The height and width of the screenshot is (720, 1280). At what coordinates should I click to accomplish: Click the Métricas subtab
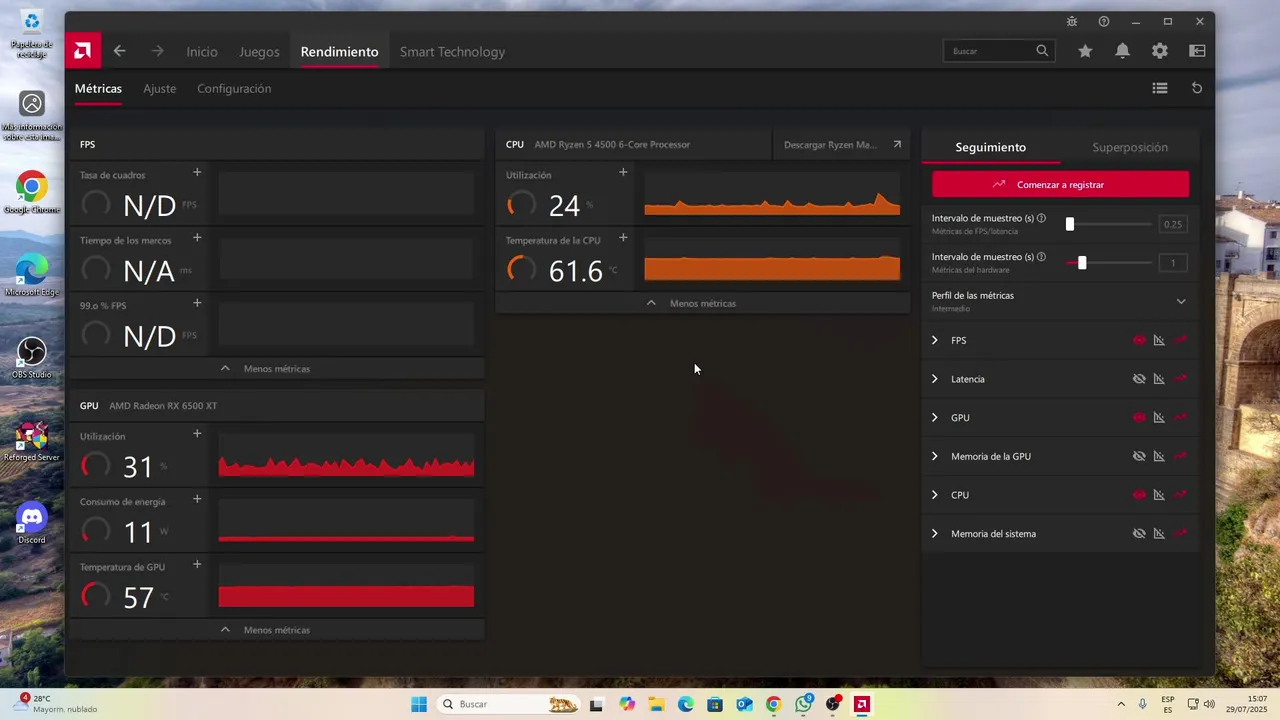(x=98, y=89)
